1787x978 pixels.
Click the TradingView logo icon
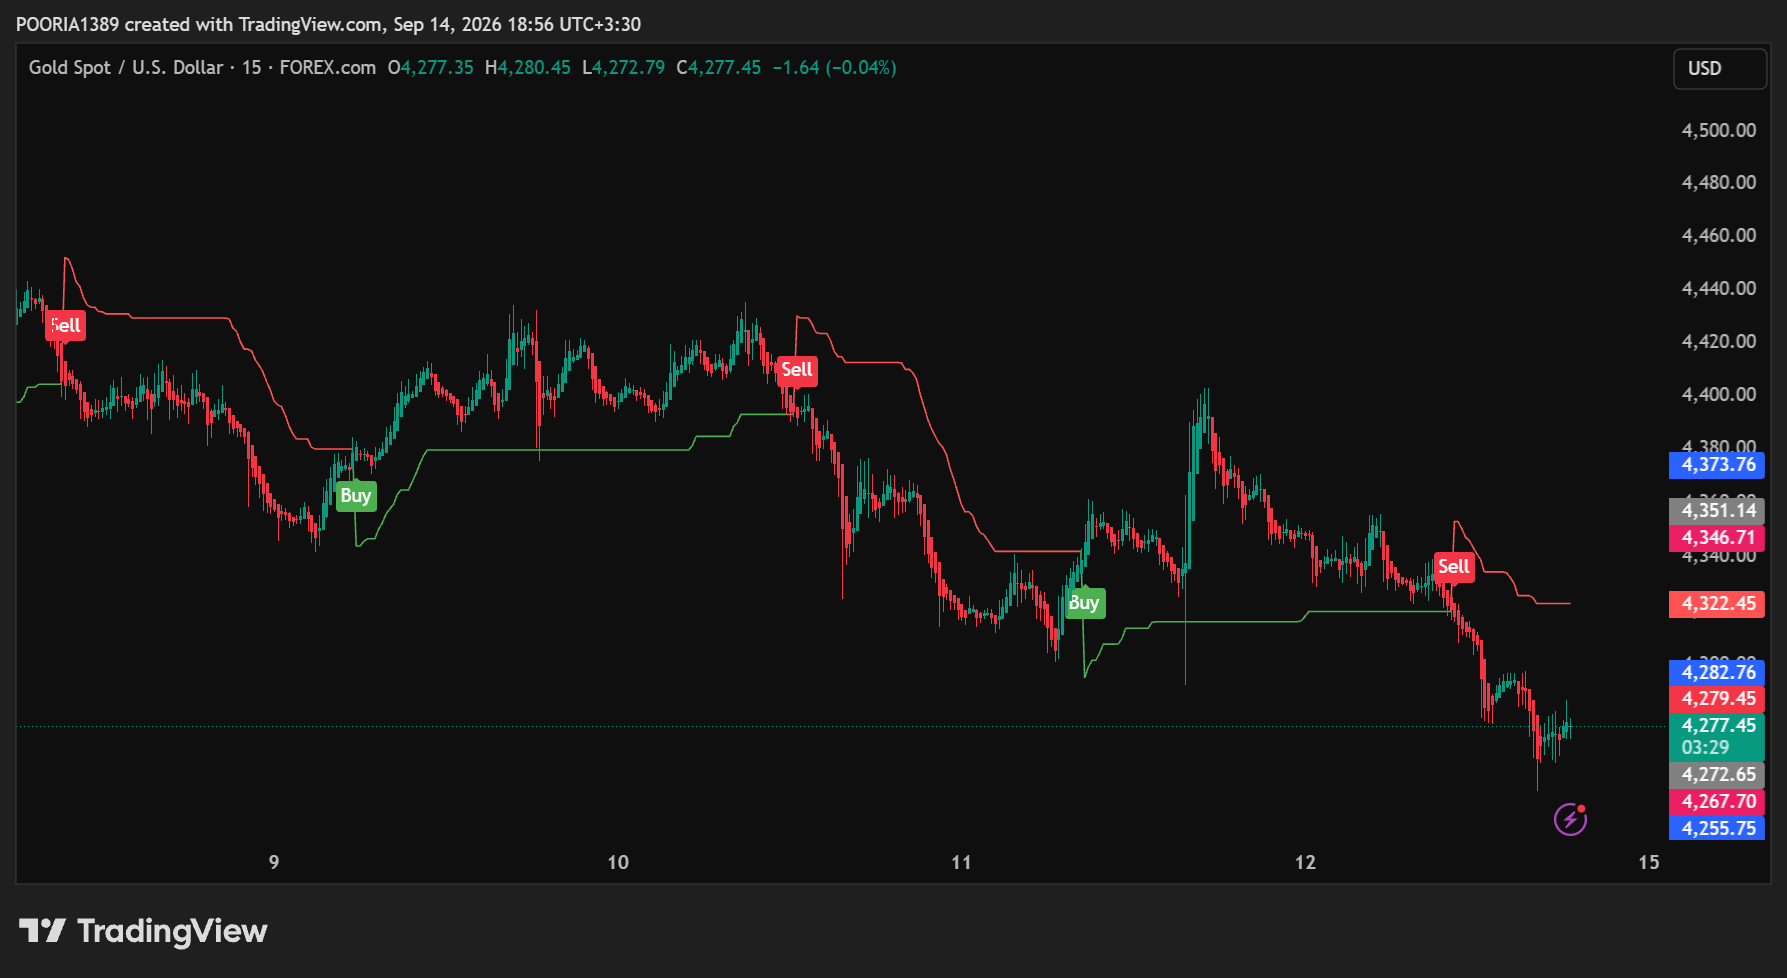[42, 931]
